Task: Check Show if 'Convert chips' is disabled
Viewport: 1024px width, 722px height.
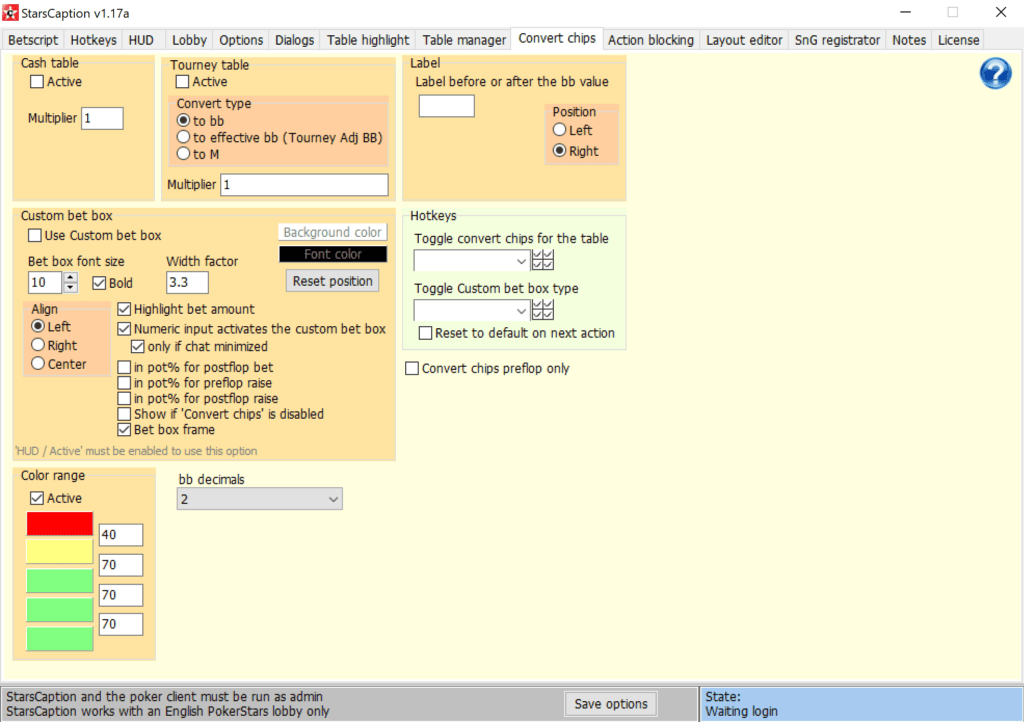Action: [x=124, y=415]
